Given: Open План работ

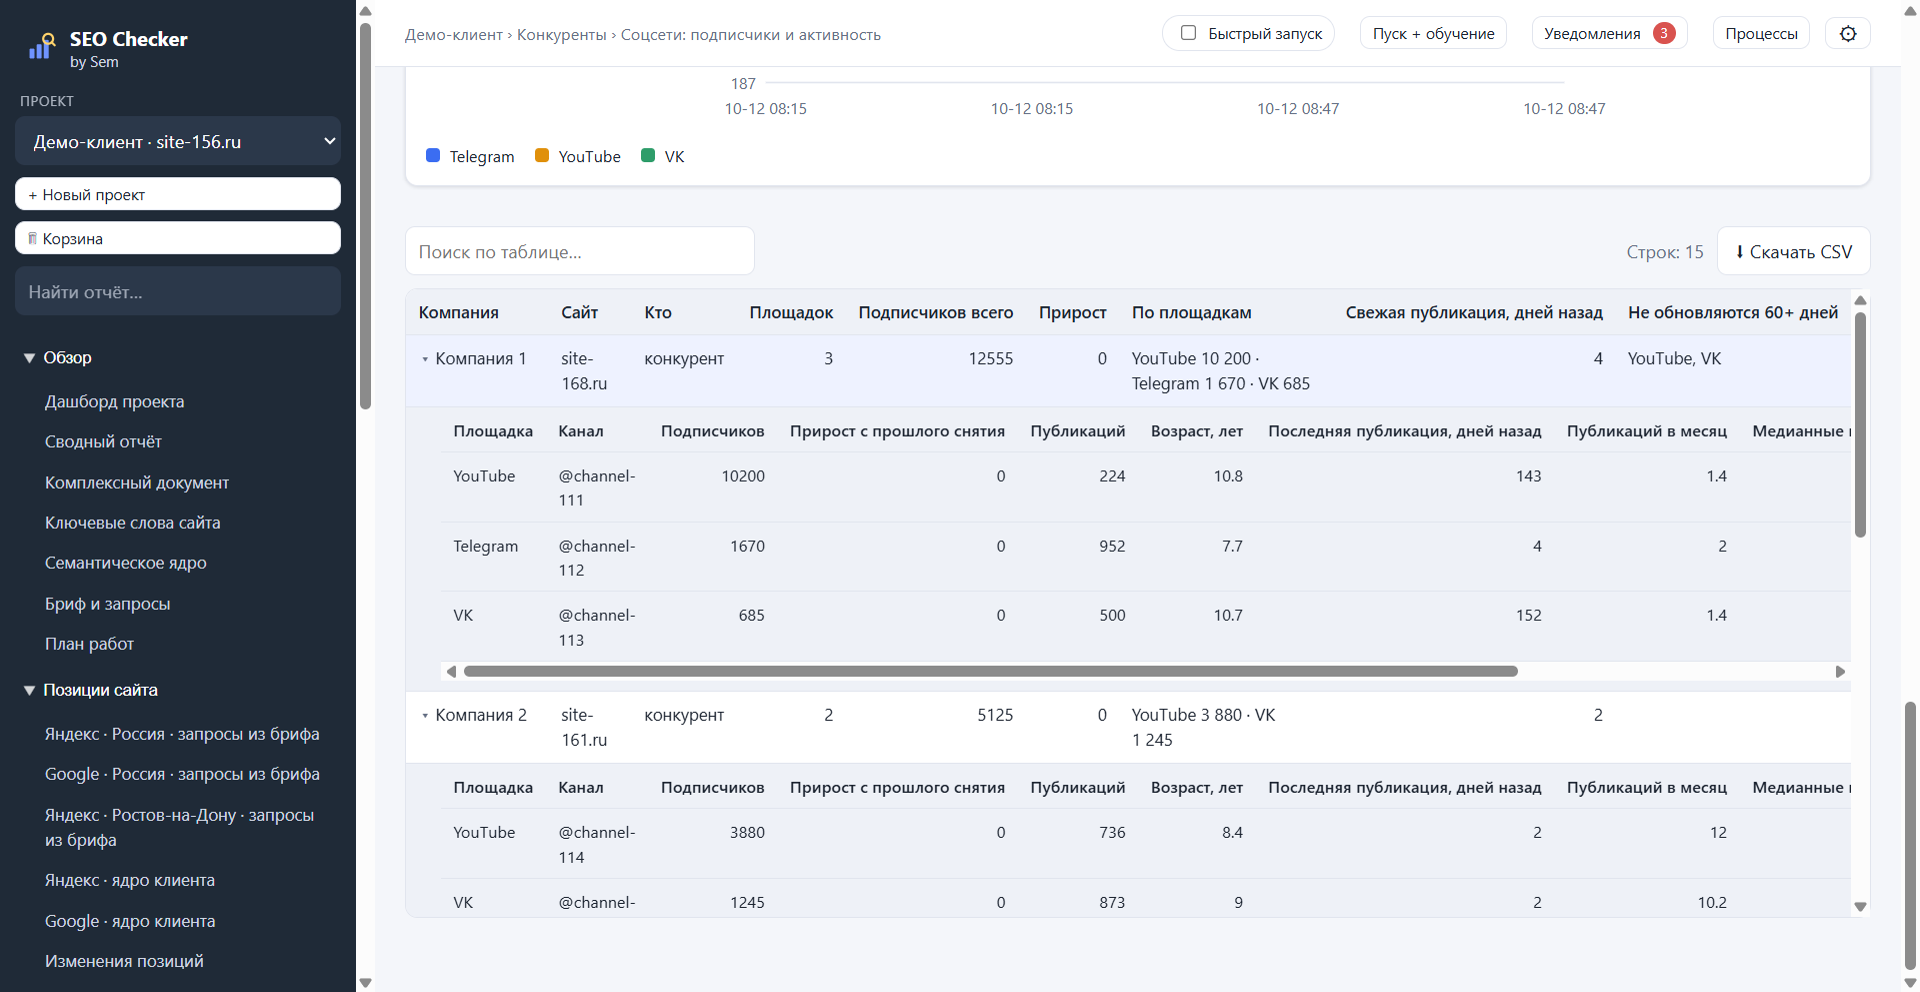Looking at the screenshot, I should [x=89, y=644].
